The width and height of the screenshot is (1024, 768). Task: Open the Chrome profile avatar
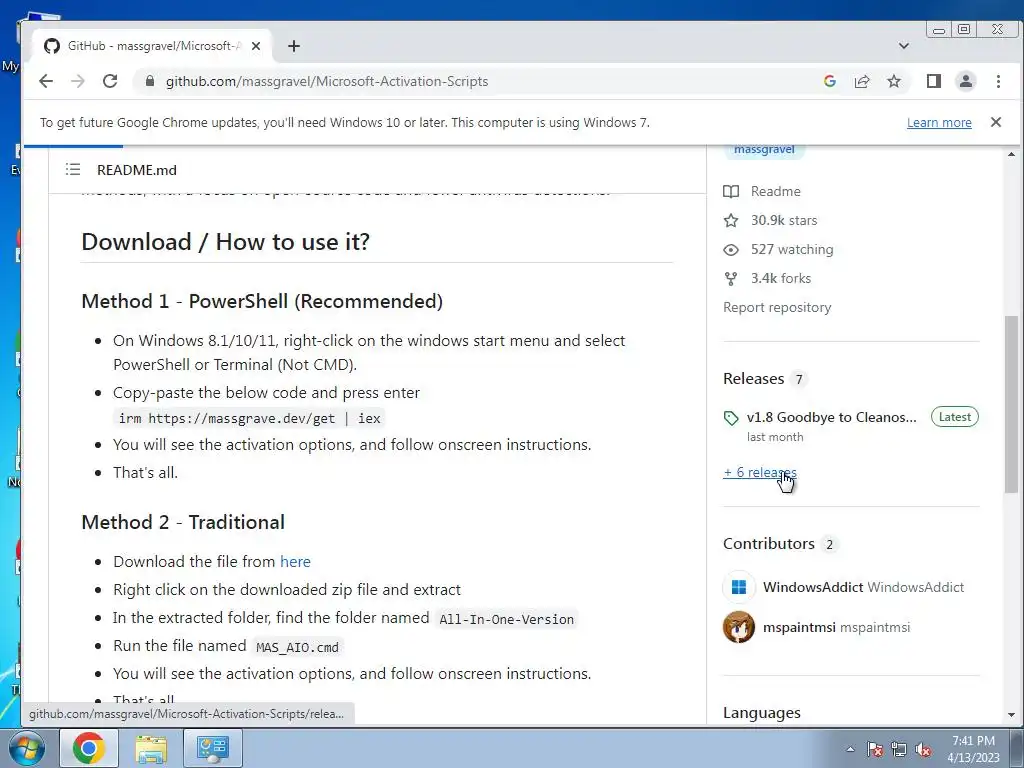(966, 81)
